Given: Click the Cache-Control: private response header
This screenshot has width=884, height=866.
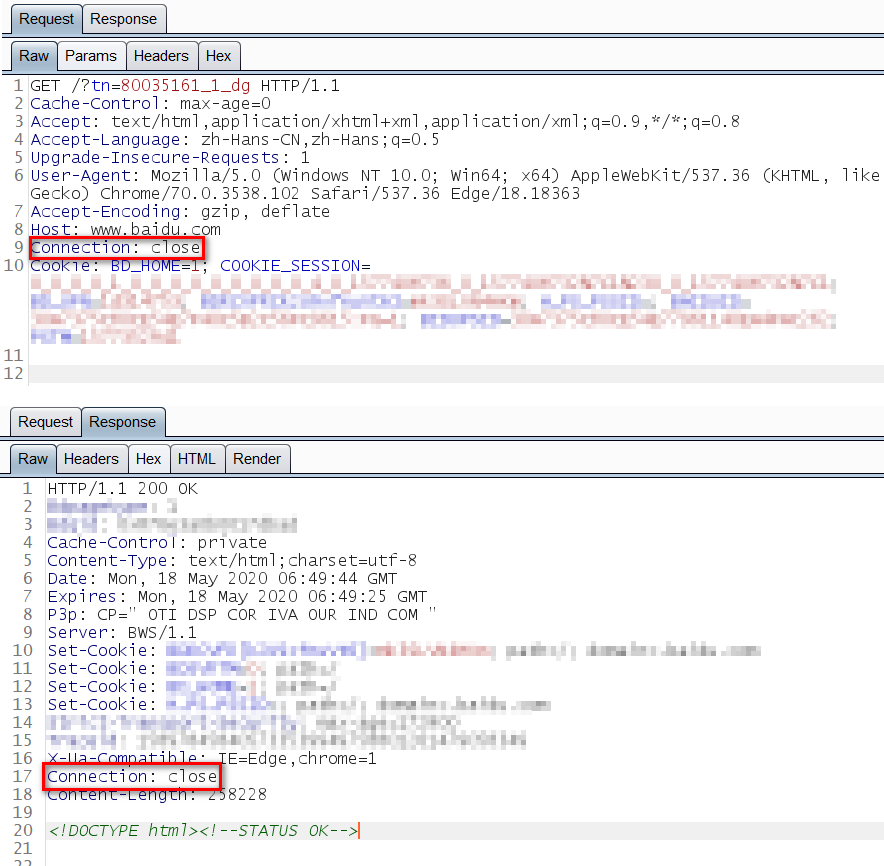Looking at the screenshot, I should pyautogui.click(x=157, y=543).
